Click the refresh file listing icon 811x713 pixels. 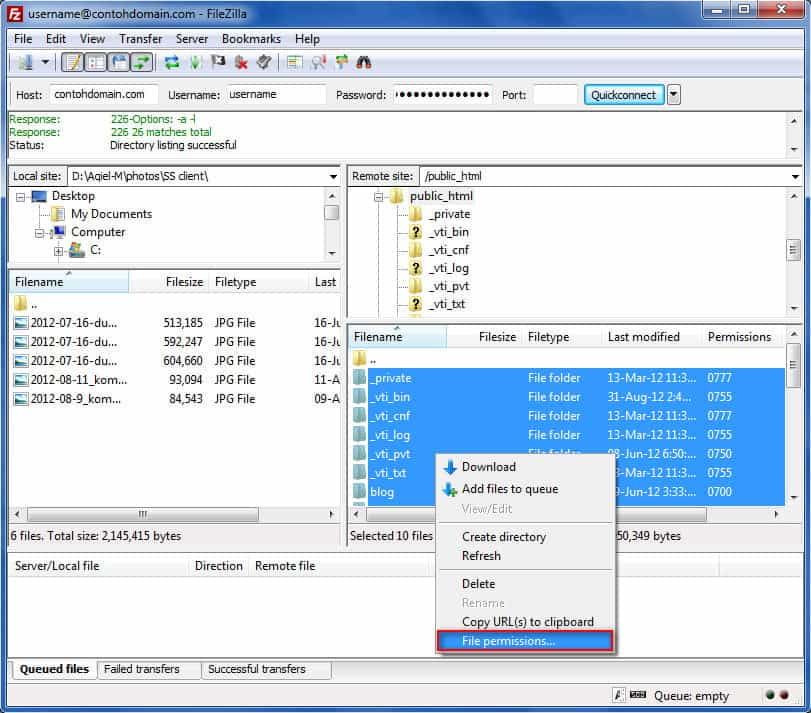[x=172, y=62]
